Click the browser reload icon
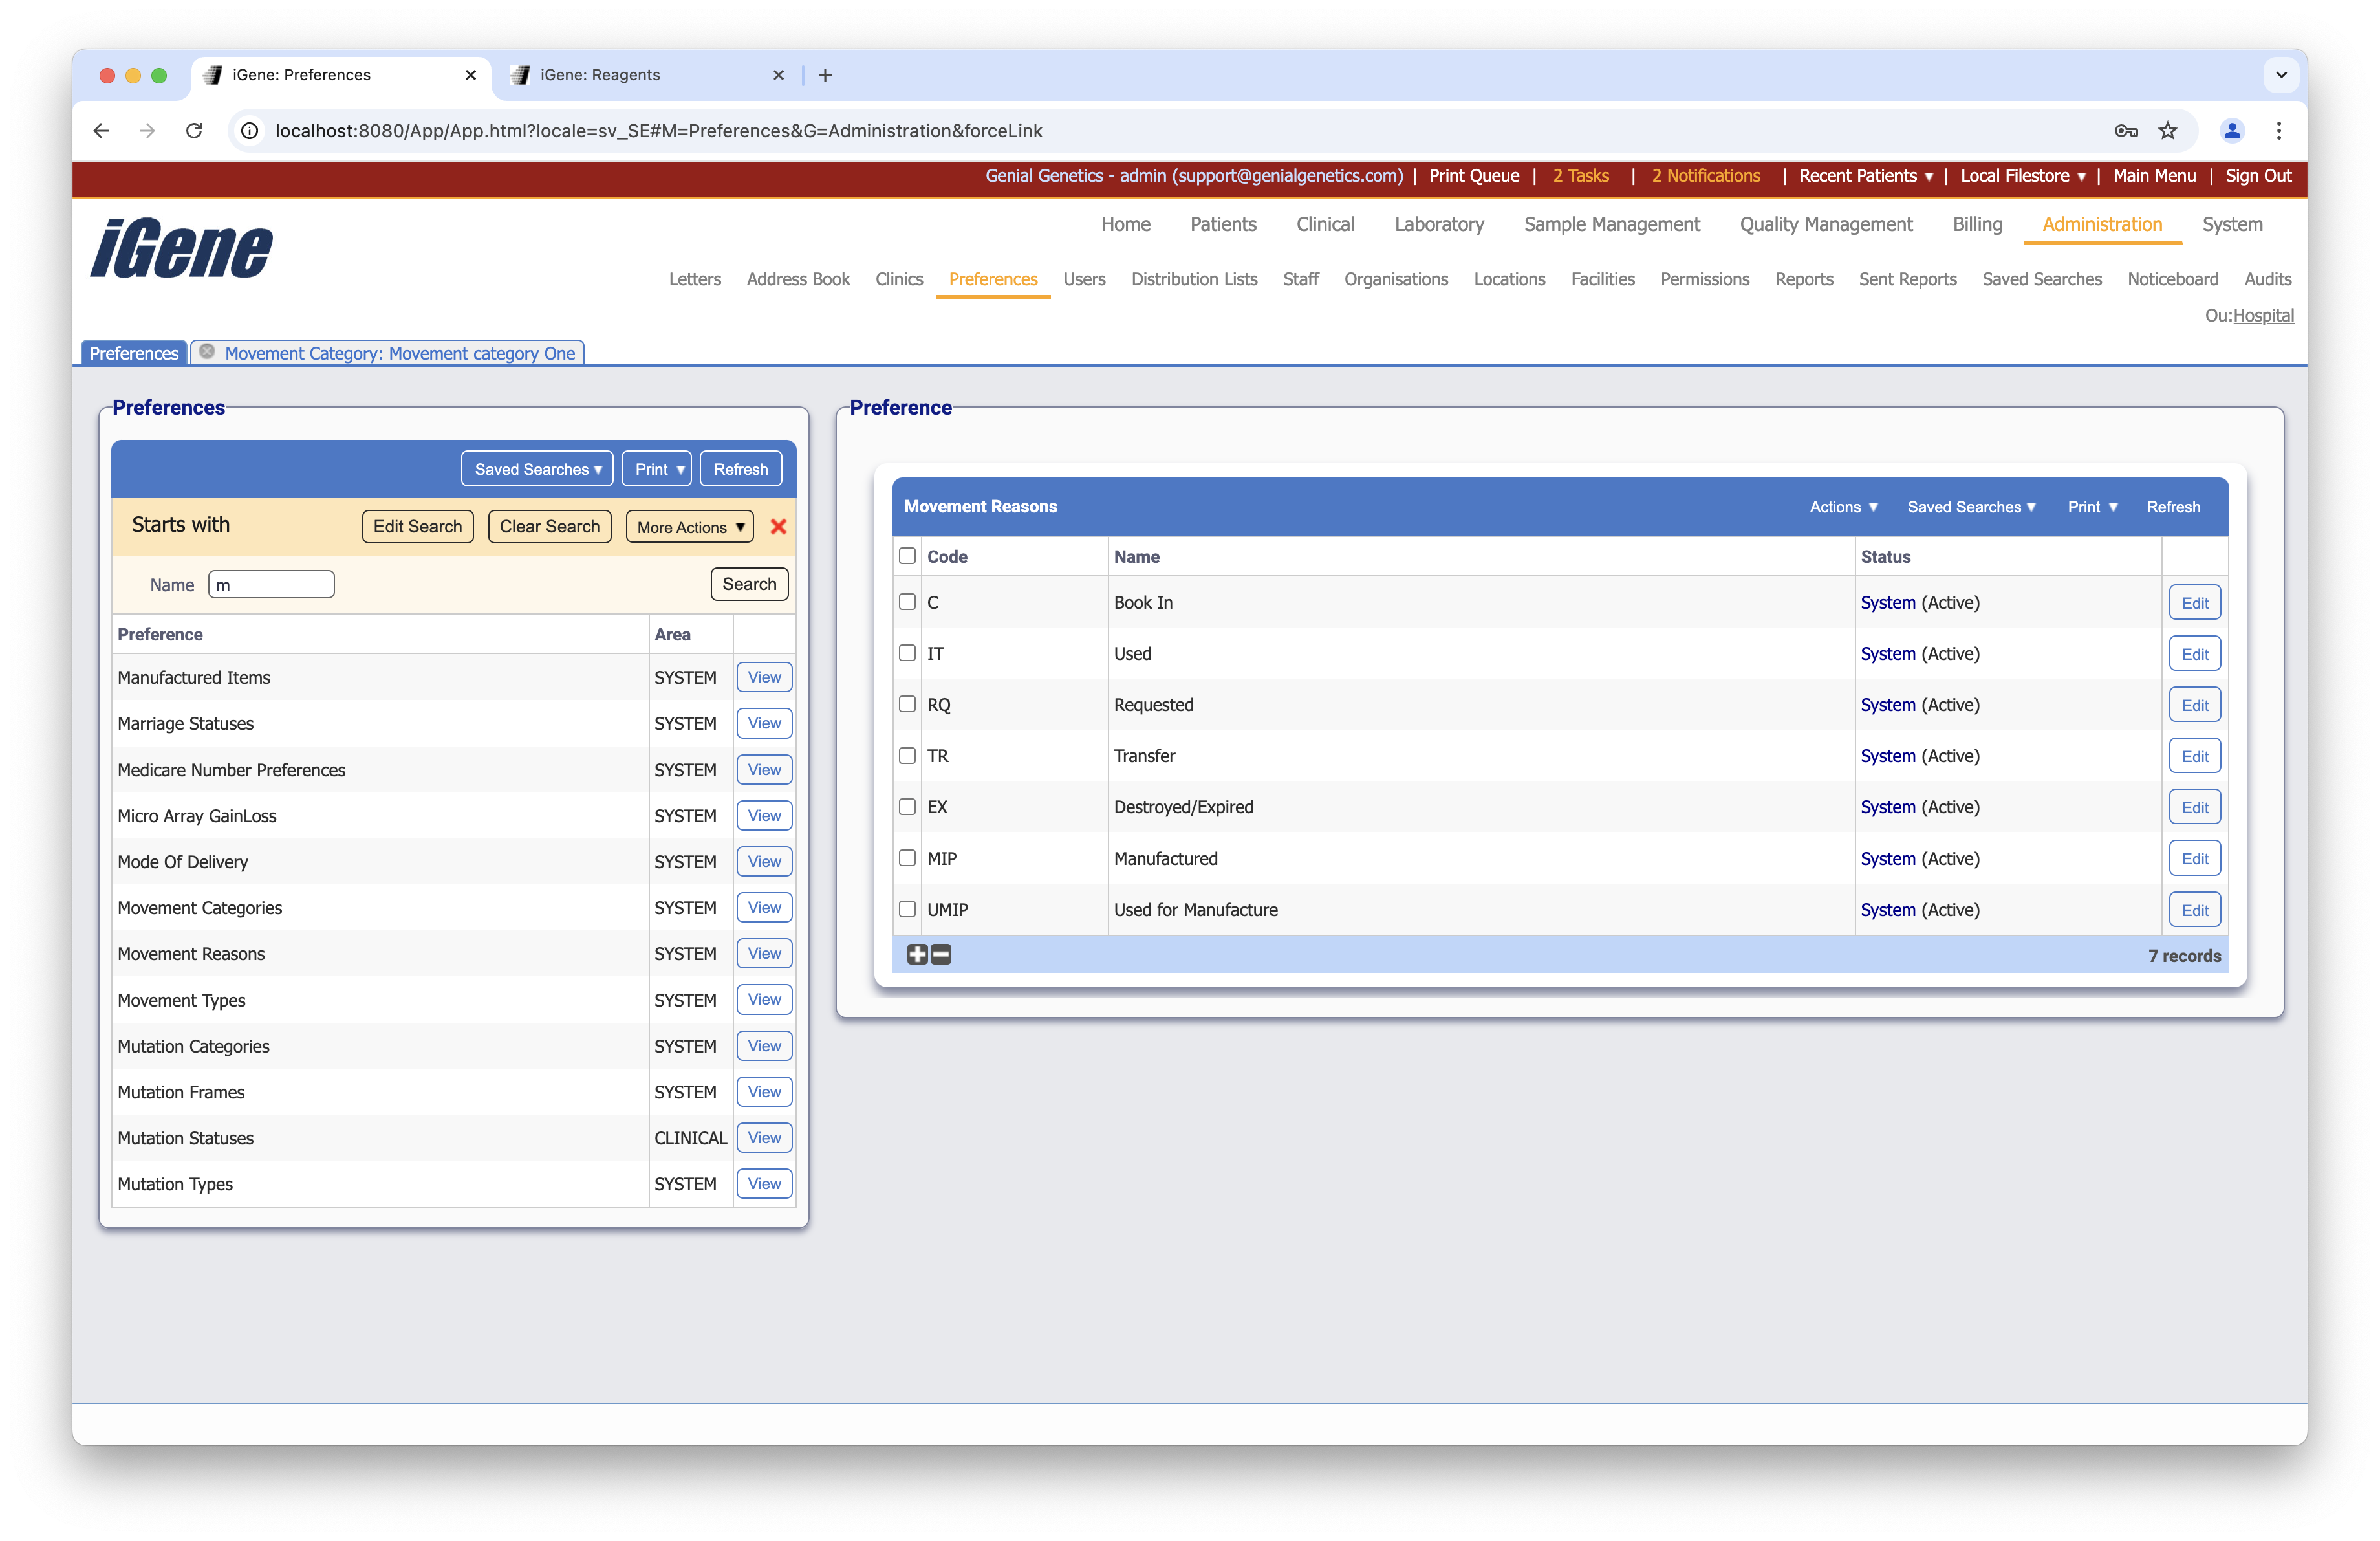The width and height of the screenshot is (2380, 1541). pos(194,131)
